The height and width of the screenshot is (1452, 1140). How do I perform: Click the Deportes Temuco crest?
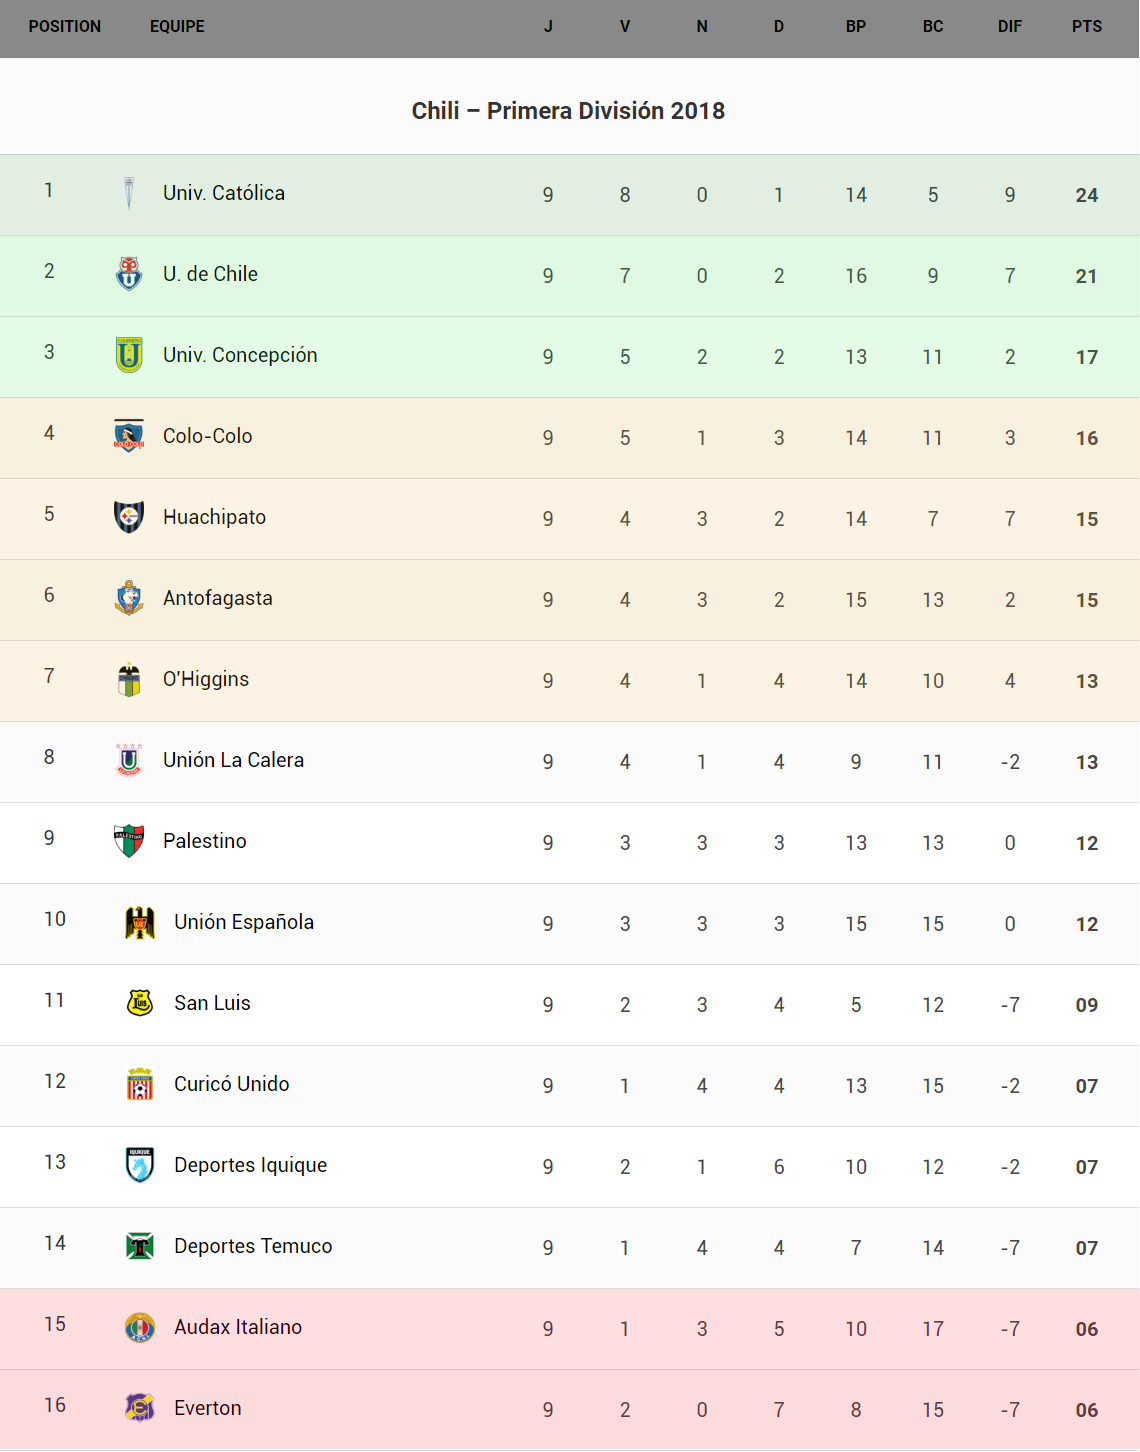click(x=140, y=1246)
